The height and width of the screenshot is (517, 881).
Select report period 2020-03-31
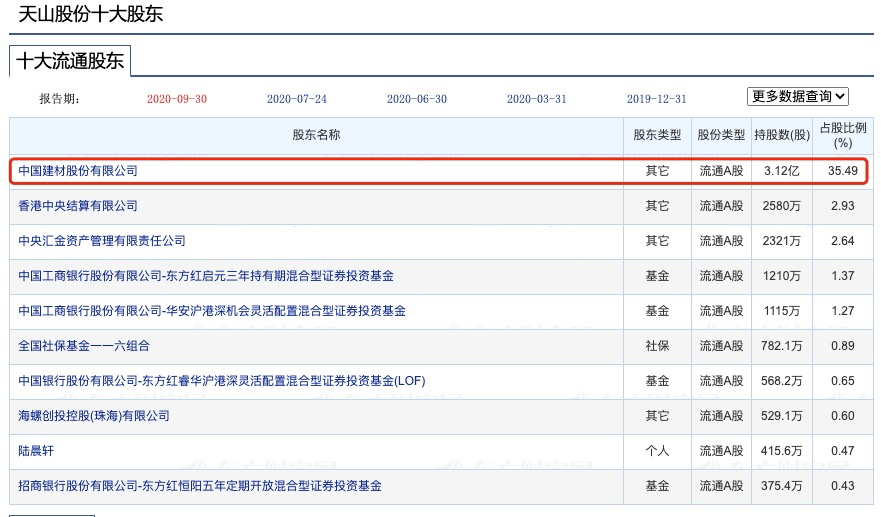[537, 99]
